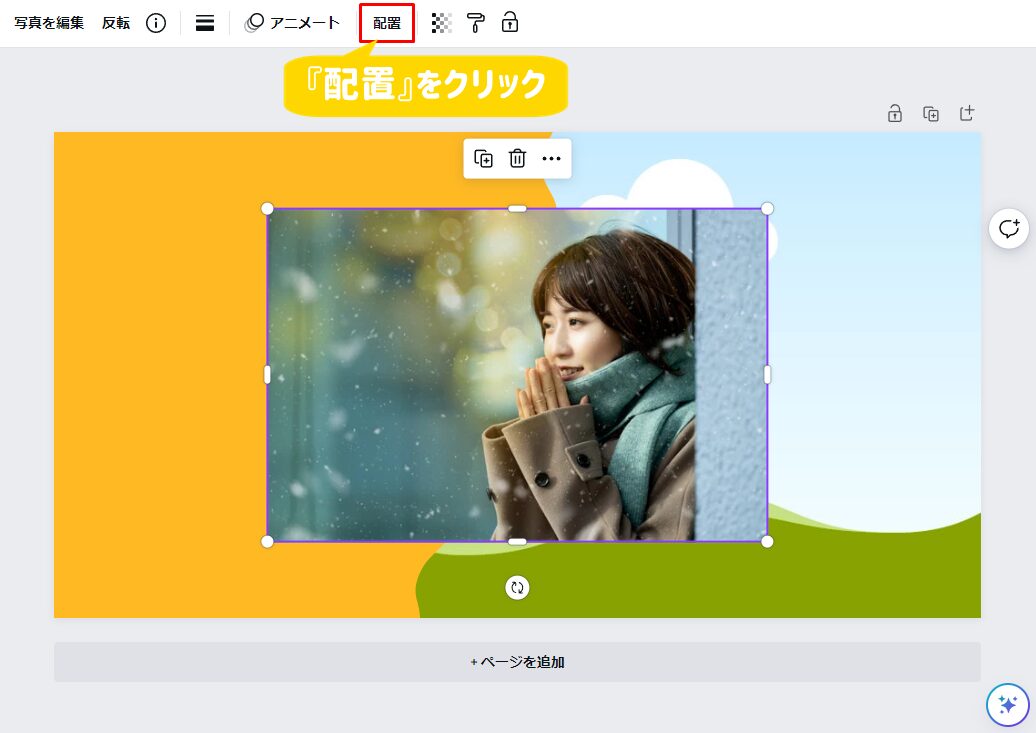Image resolution: width=1036 pixels, height=733 pixels.
Task: Open the sparkle assistant button
Action: 1008,705
